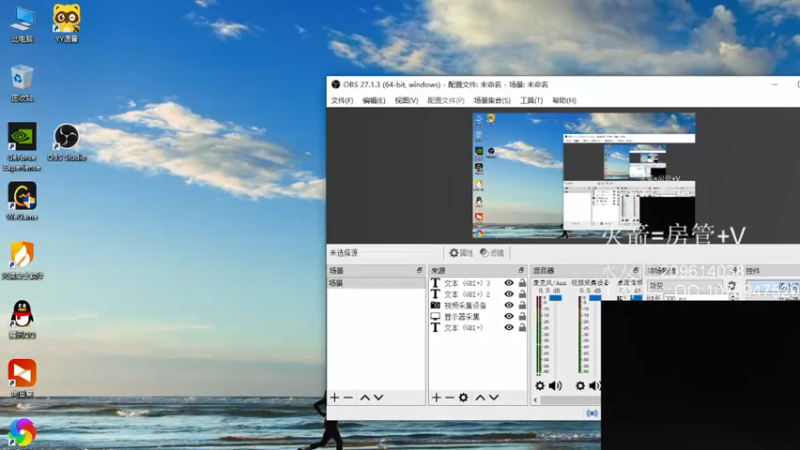Open the 向日葵 red desktop shortcut
Viewport: 800px width, 450px height.
(x=22, y=379)
